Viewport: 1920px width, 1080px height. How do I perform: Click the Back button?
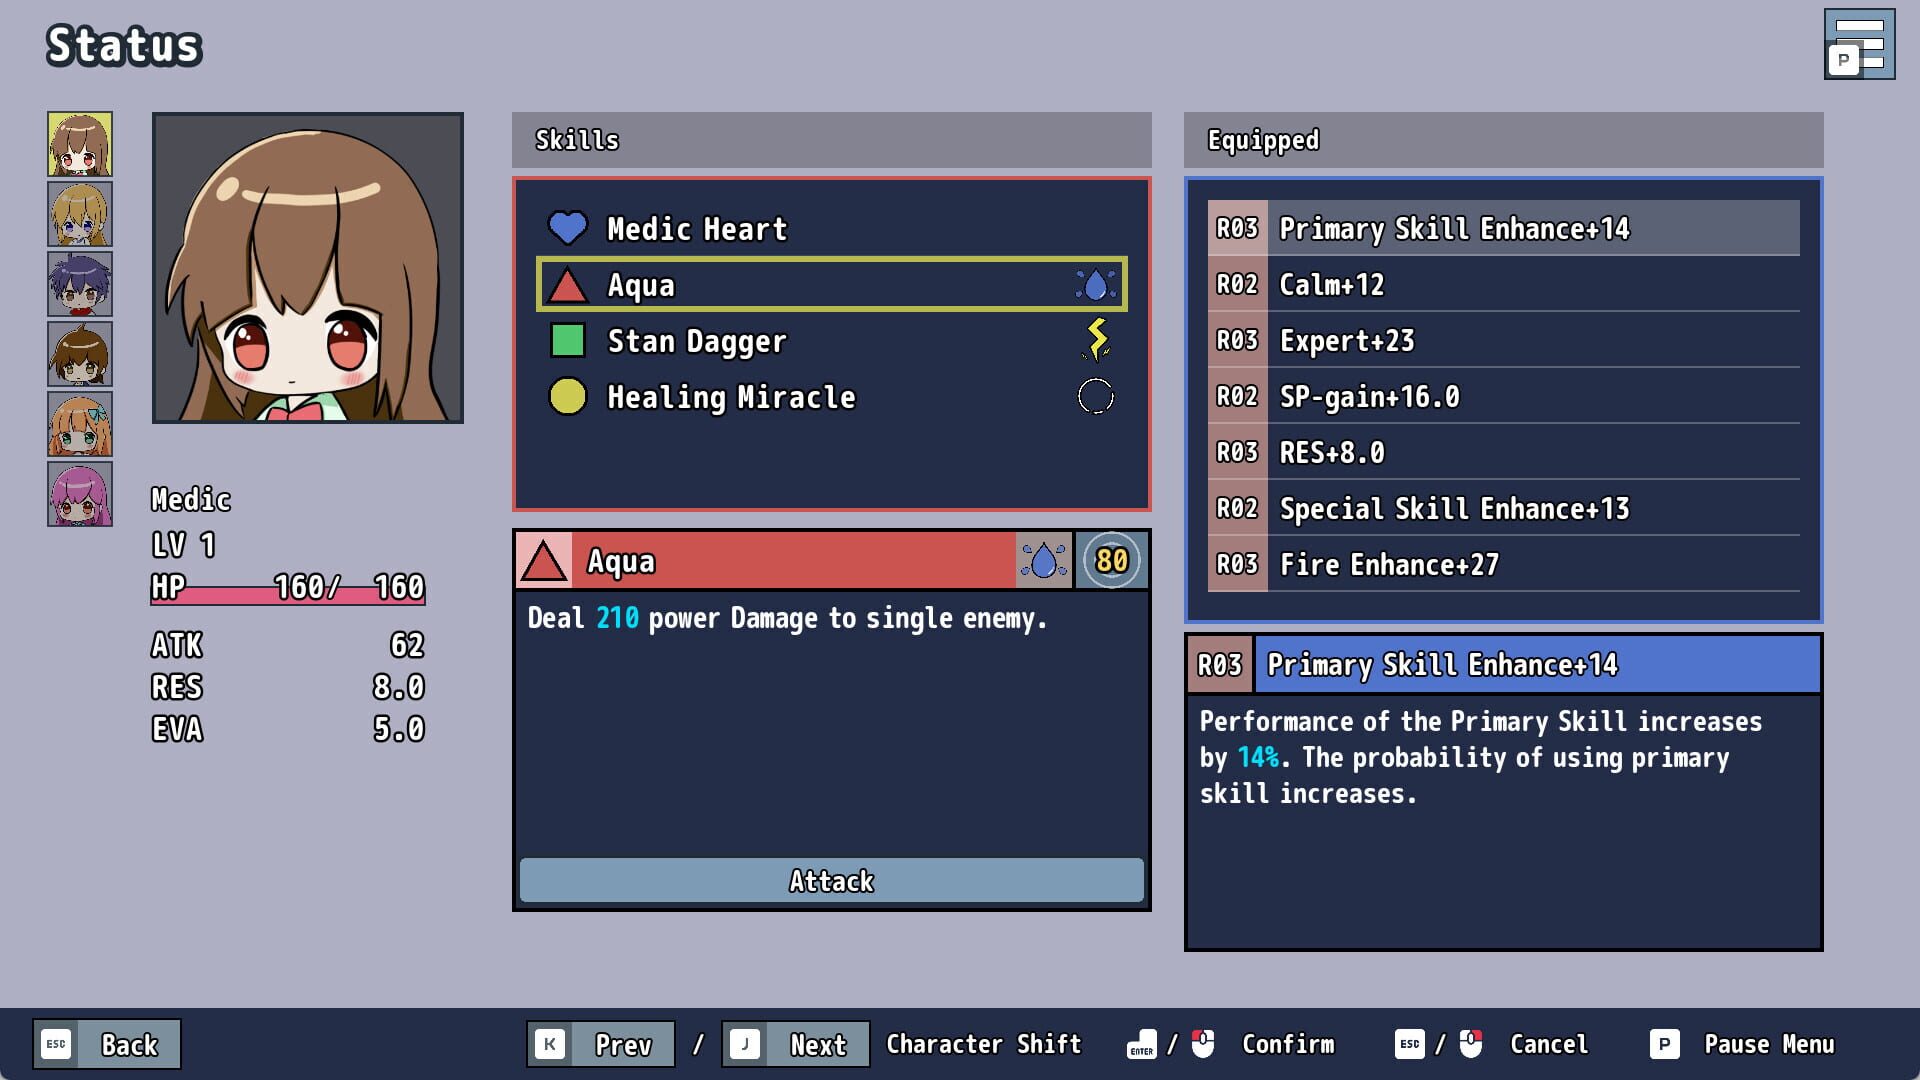coord(106,1044)
